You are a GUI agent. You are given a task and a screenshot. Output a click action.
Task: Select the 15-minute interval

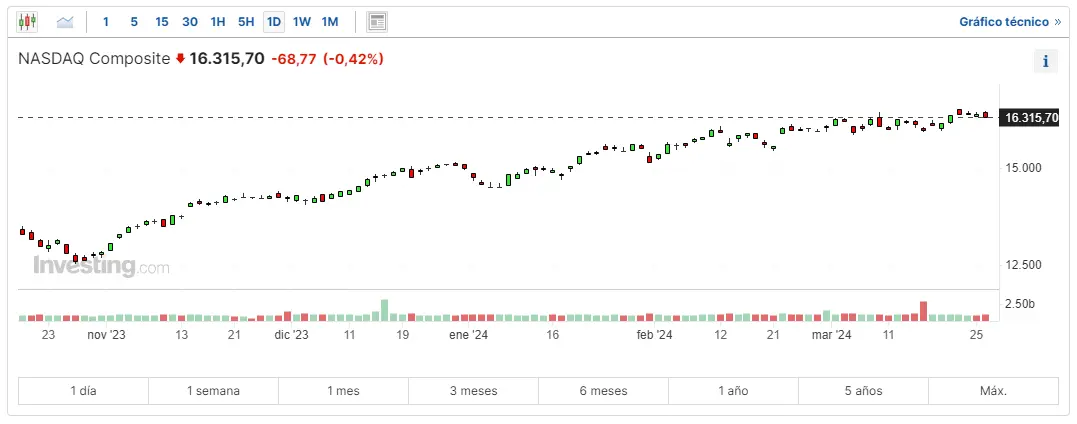point(162,21)
